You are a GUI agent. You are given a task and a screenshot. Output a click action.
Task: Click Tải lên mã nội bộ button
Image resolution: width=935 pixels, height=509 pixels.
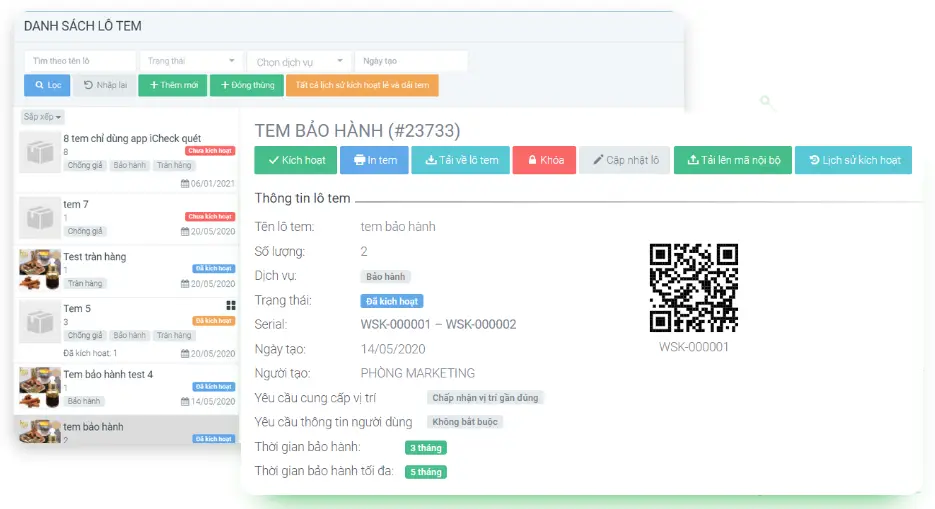coord(733,160)
